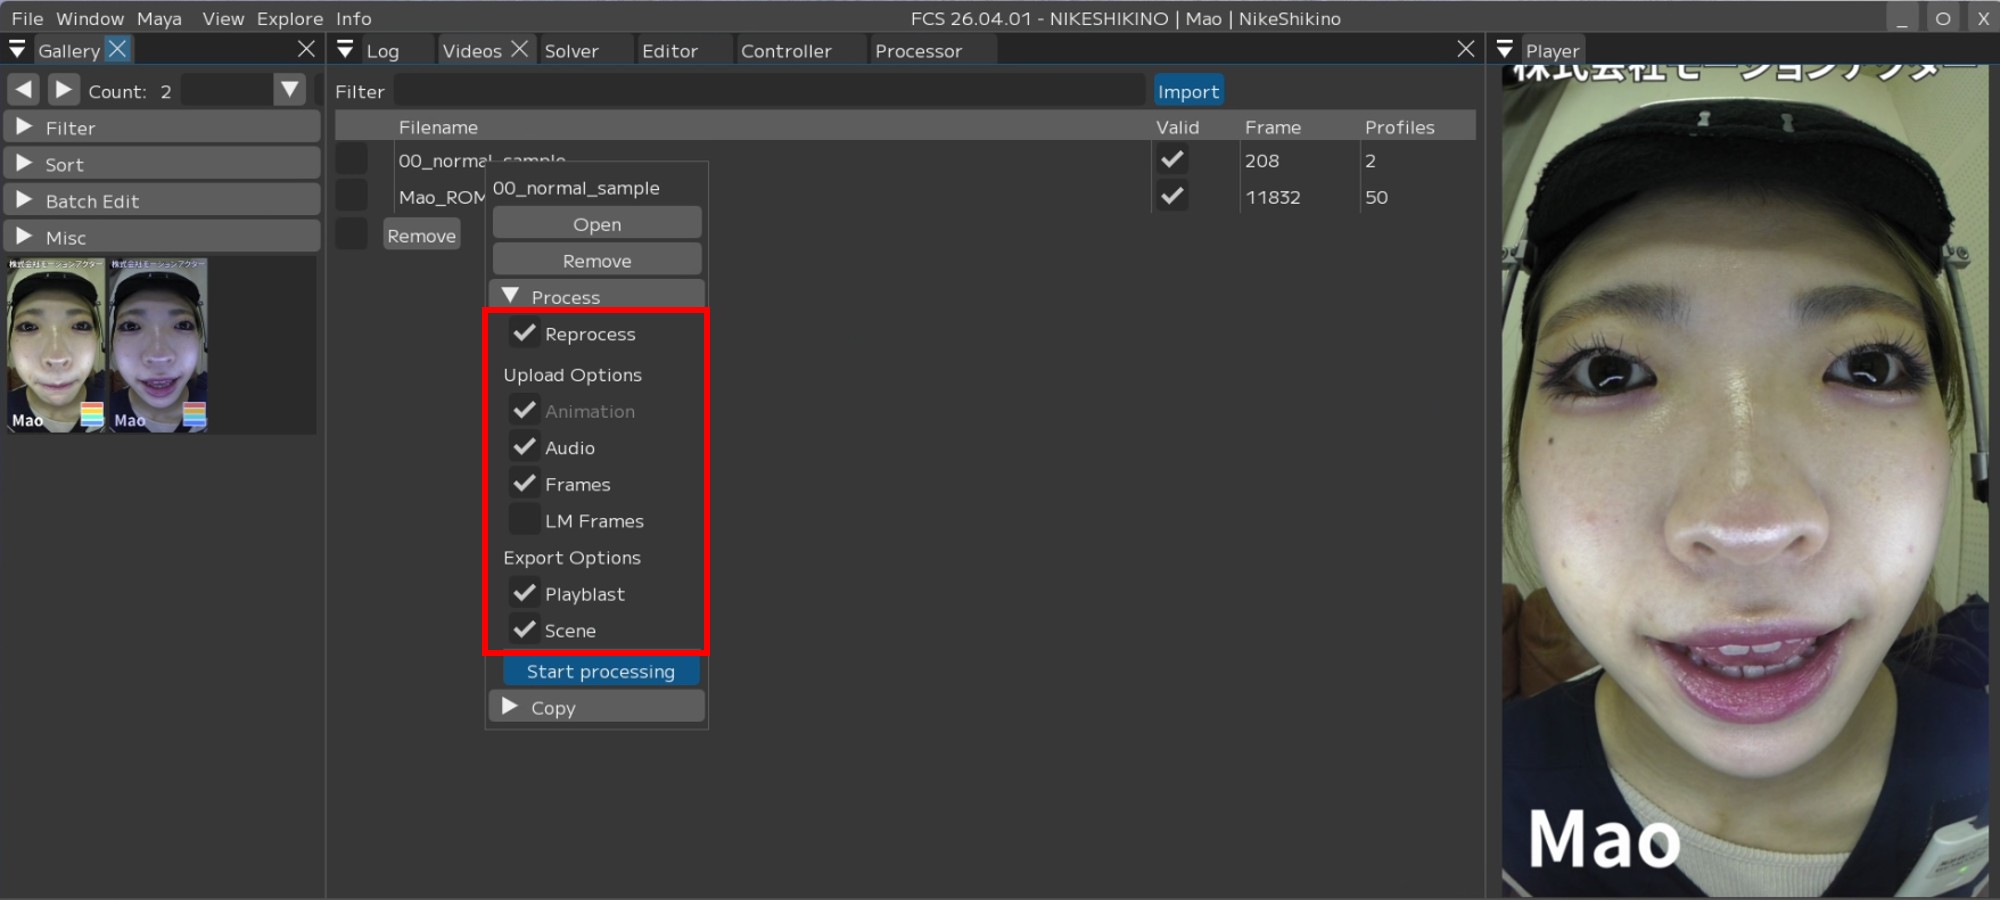
Task: Click the Start processing button
Action: click(600, 671)
